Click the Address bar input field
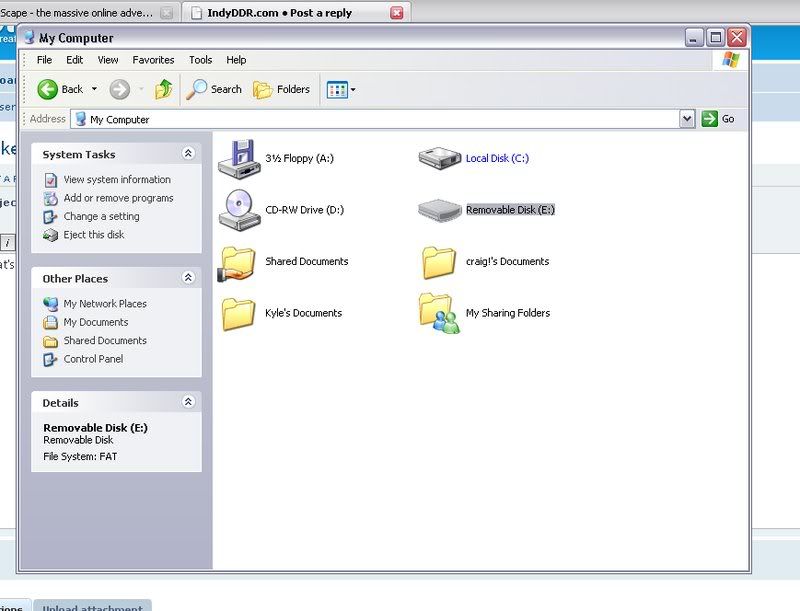 380,119
